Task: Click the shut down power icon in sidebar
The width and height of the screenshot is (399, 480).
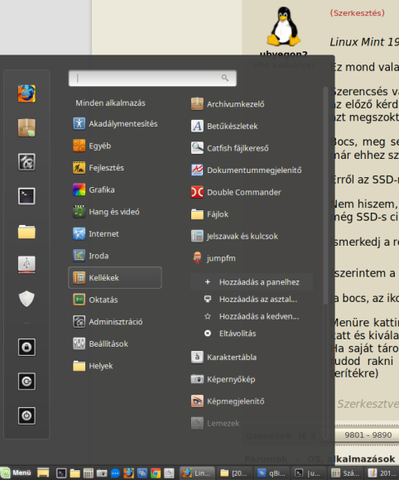Action: [x=27, y=415]
